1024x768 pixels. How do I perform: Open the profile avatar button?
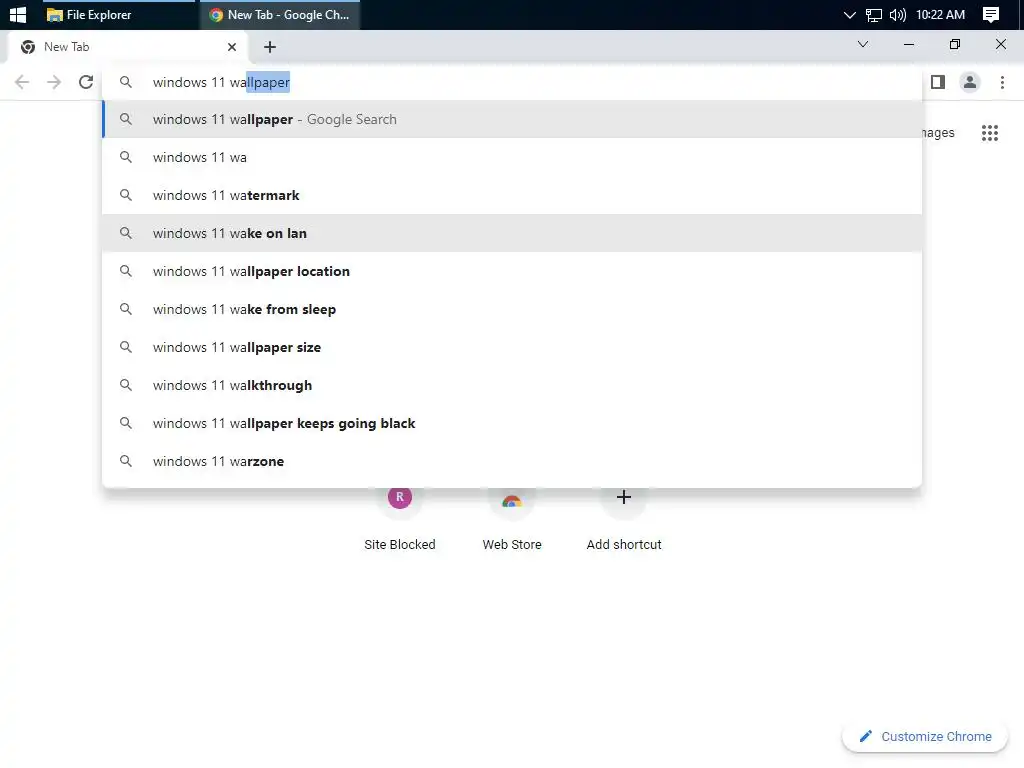pos(970,82)
